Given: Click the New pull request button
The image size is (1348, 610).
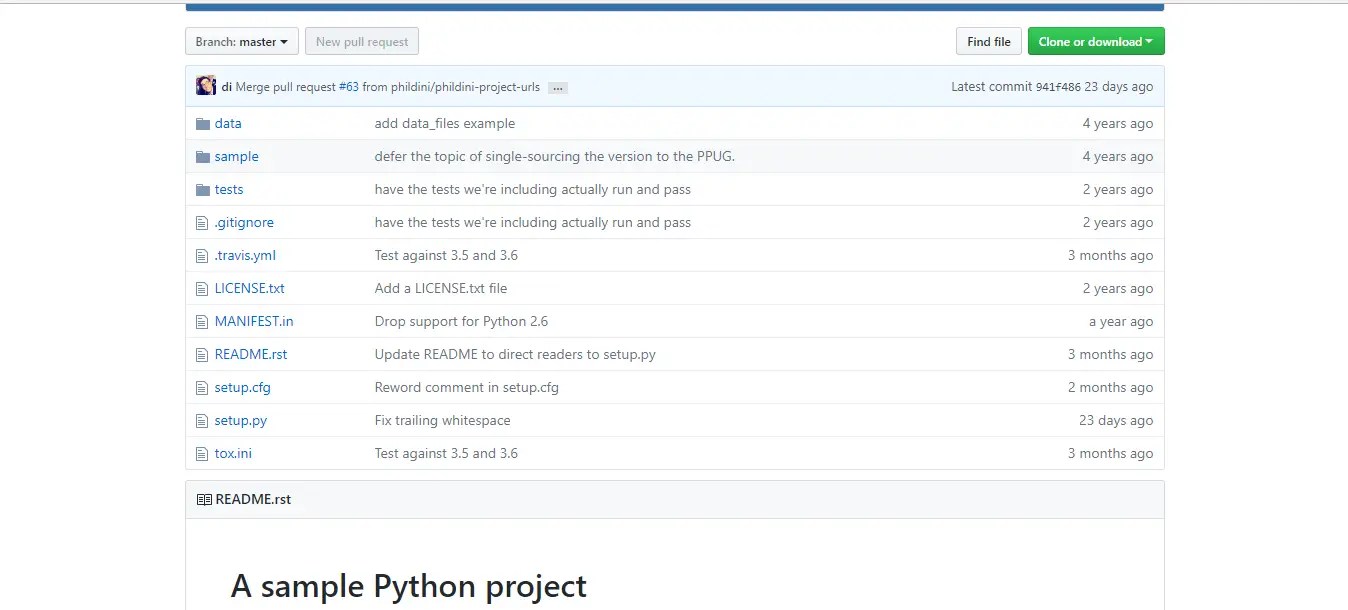Looking at the screenshot, I should pos(361,41).
